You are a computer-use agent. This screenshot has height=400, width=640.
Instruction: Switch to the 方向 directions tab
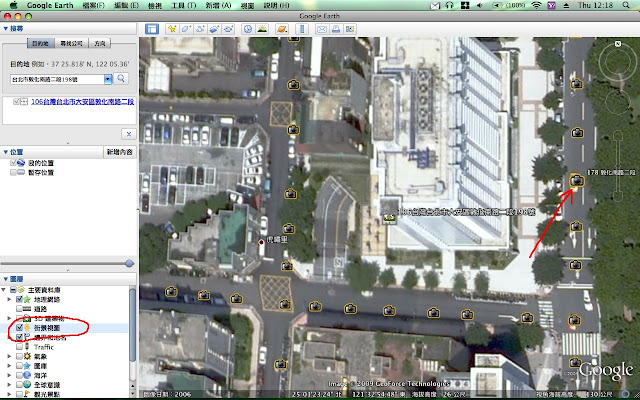point(100,43)
